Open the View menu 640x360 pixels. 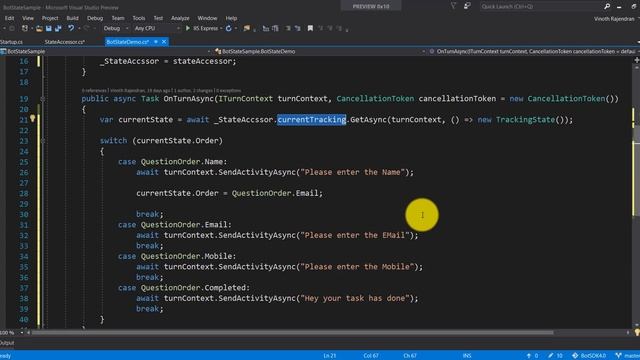(28, 18)
